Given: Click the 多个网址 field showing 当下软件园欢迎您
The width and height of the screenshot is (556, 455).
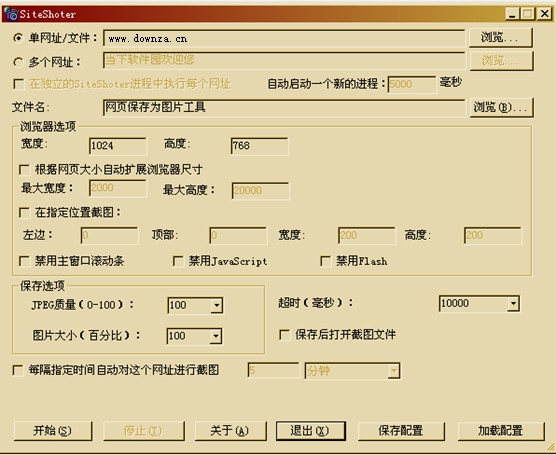Looking at the screenshot, I should point(284,60).
